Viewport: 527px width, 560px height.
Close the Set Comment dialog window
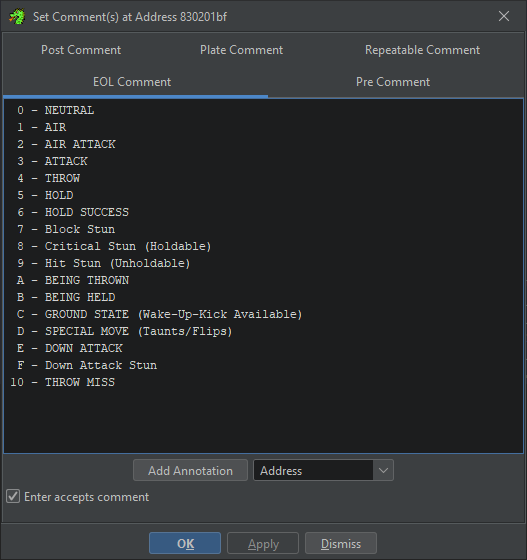coord(504,16)
